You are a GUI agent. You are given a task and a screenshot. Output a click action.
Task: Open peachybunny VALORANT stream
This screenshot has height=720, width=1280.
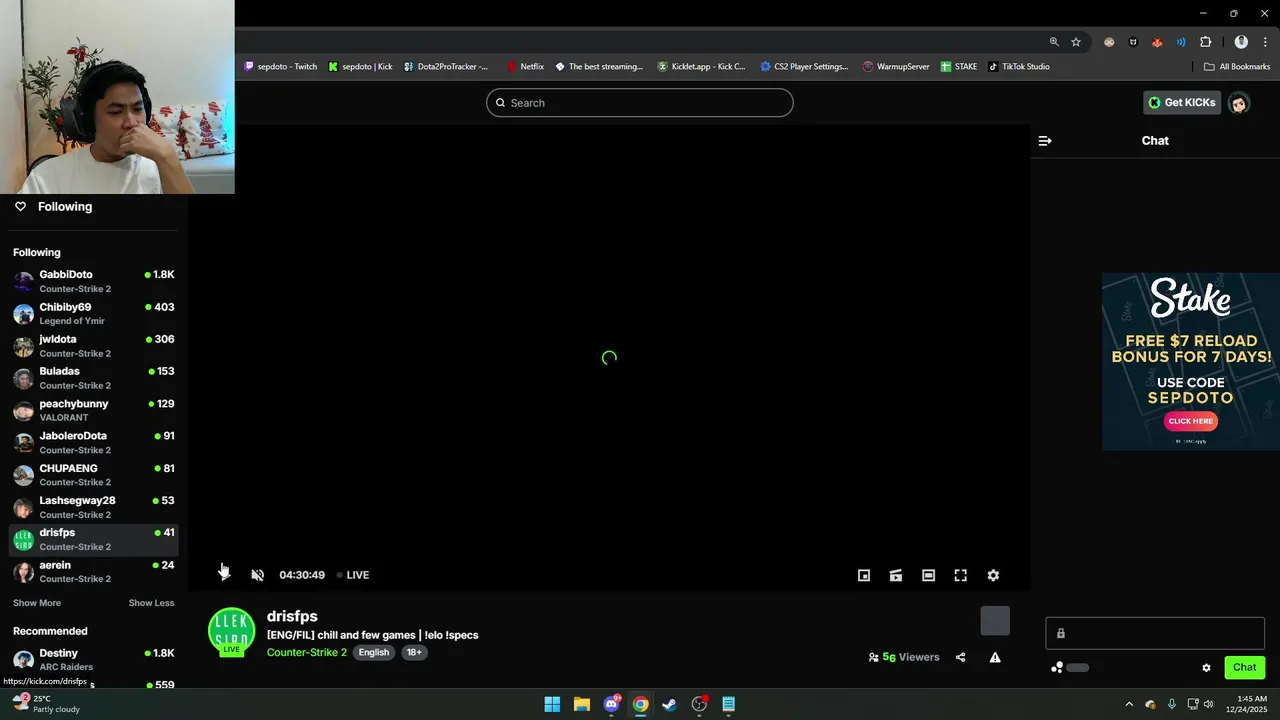pyautogui.click(x=94, y=410)
